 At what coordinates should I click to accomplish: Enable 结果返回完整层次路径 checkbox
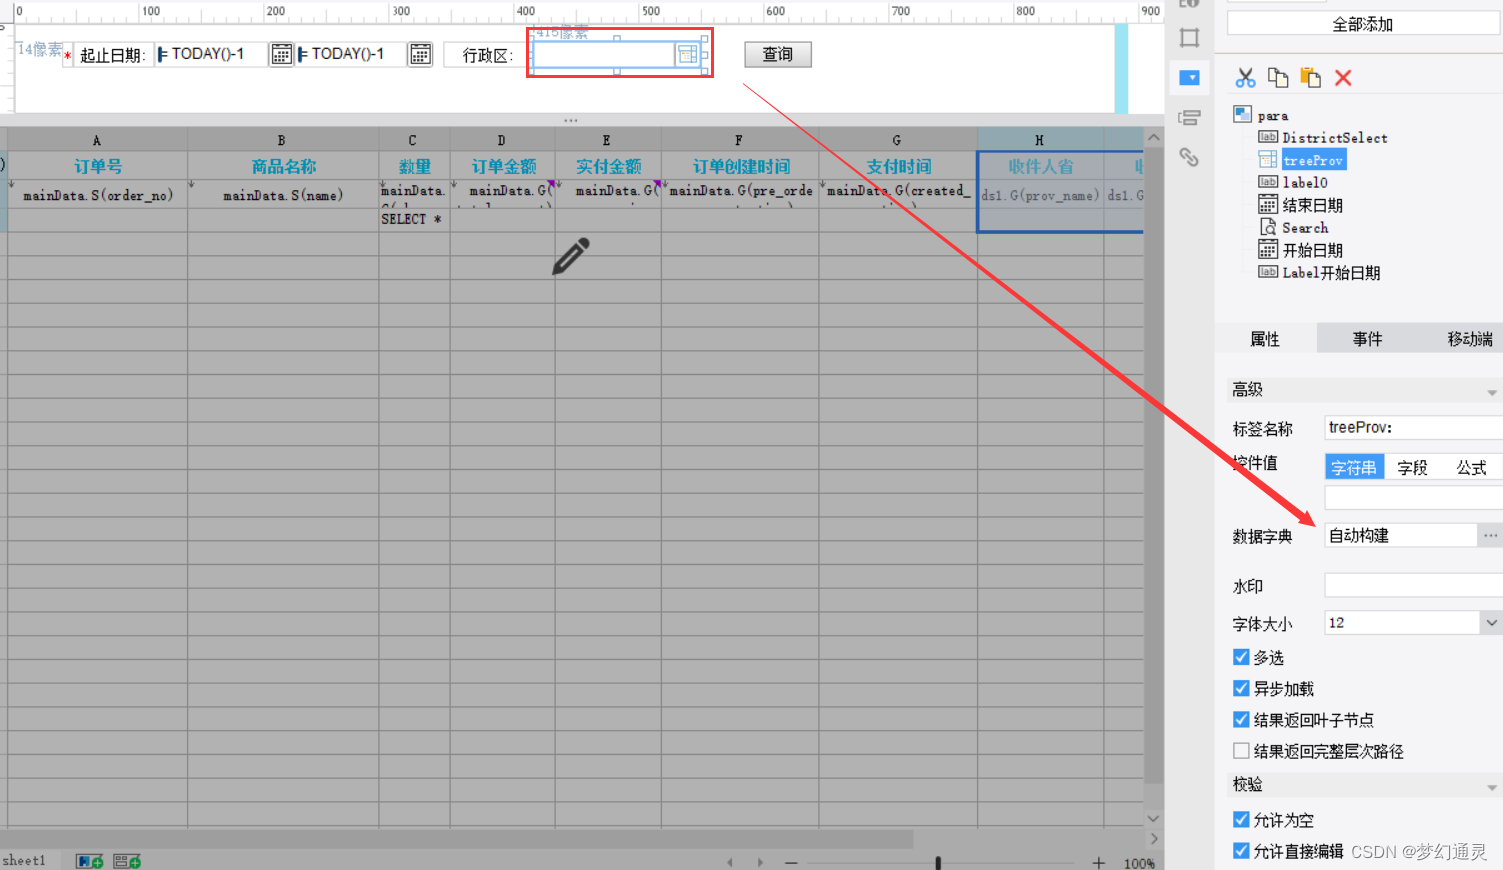coord(1241,750)
